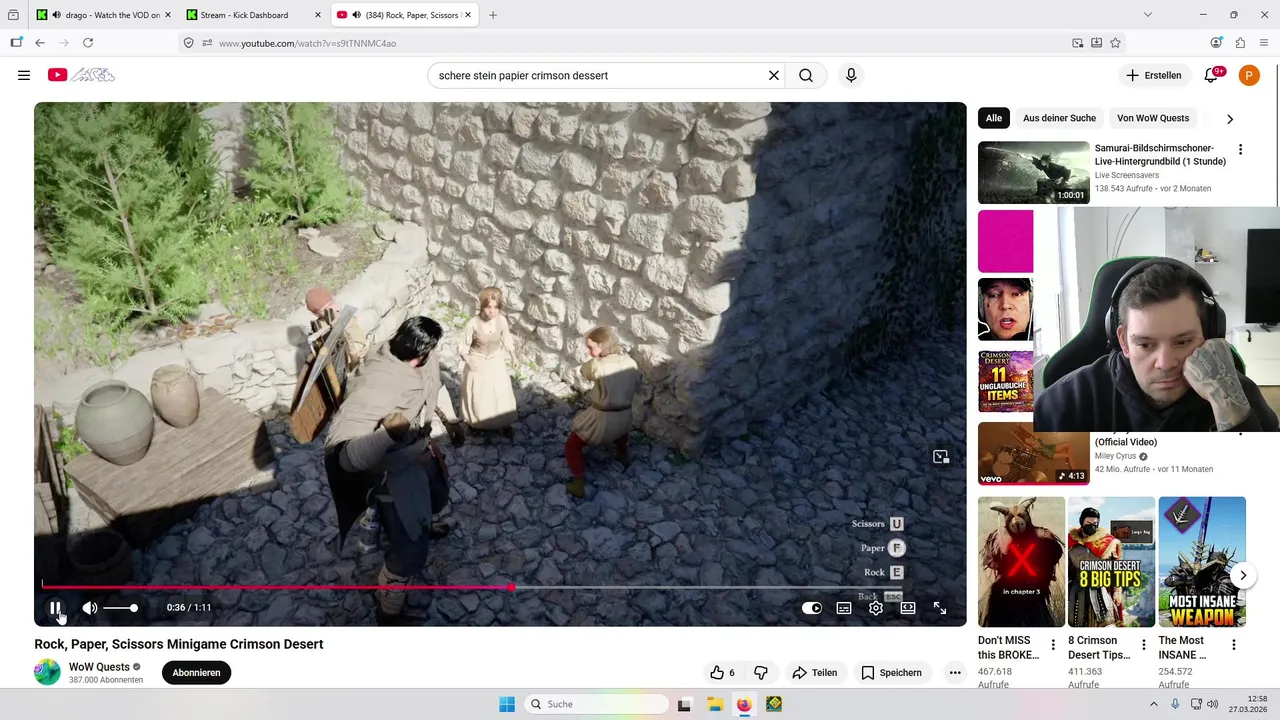The width and height of the screenshot is (1280, 720).
Task: Adjust the video volume slider
Action: click(x=120, y=608)
